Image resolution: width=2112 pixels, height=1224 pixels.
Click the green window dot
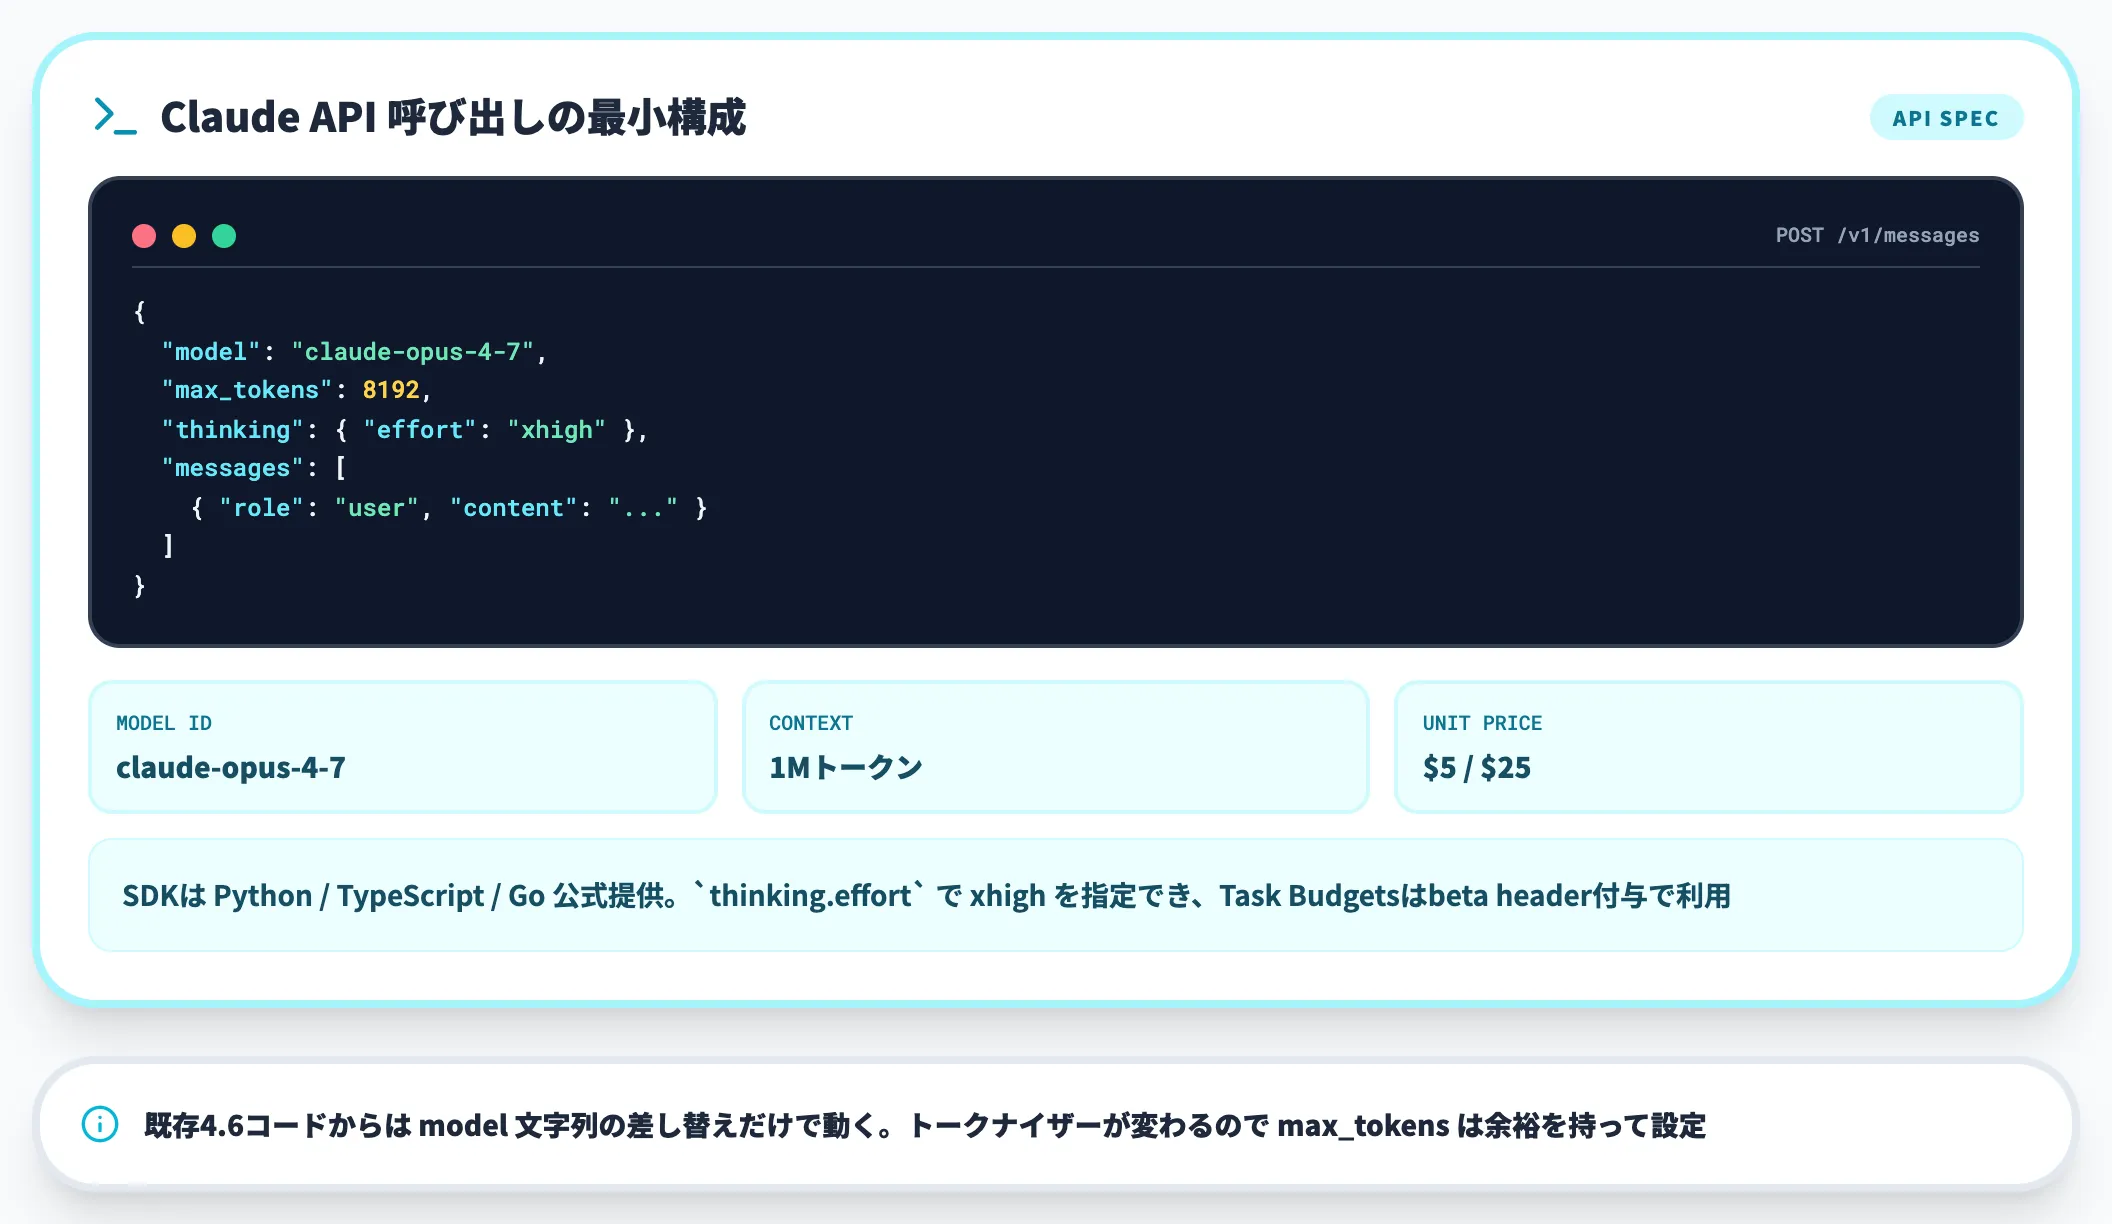[224, 236]
